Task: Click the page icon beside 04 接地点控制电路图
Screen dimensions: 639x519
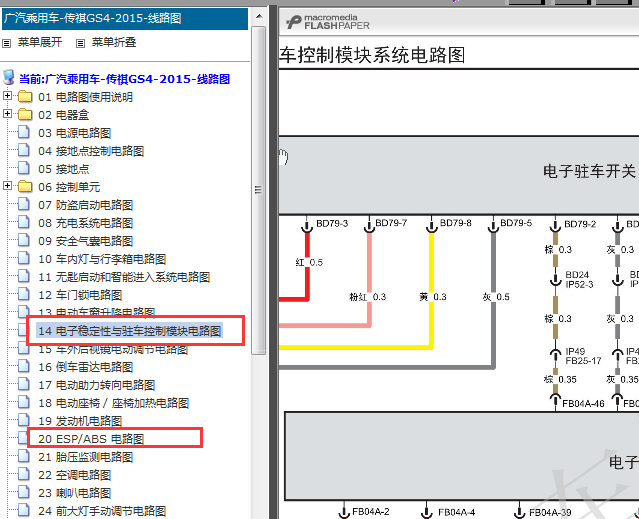Action: click(x=24, y=150)
